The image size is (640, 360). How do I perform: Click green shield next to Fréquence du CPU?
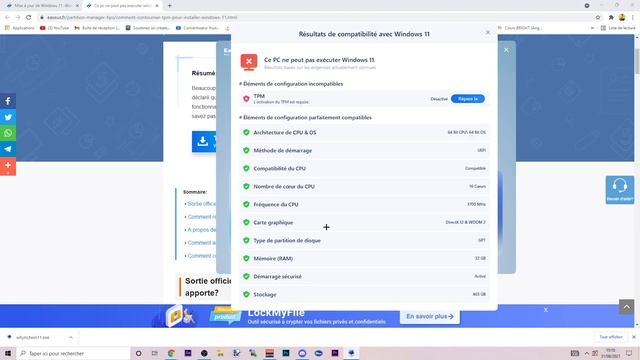pyautogui.click(x=246, y=204)
